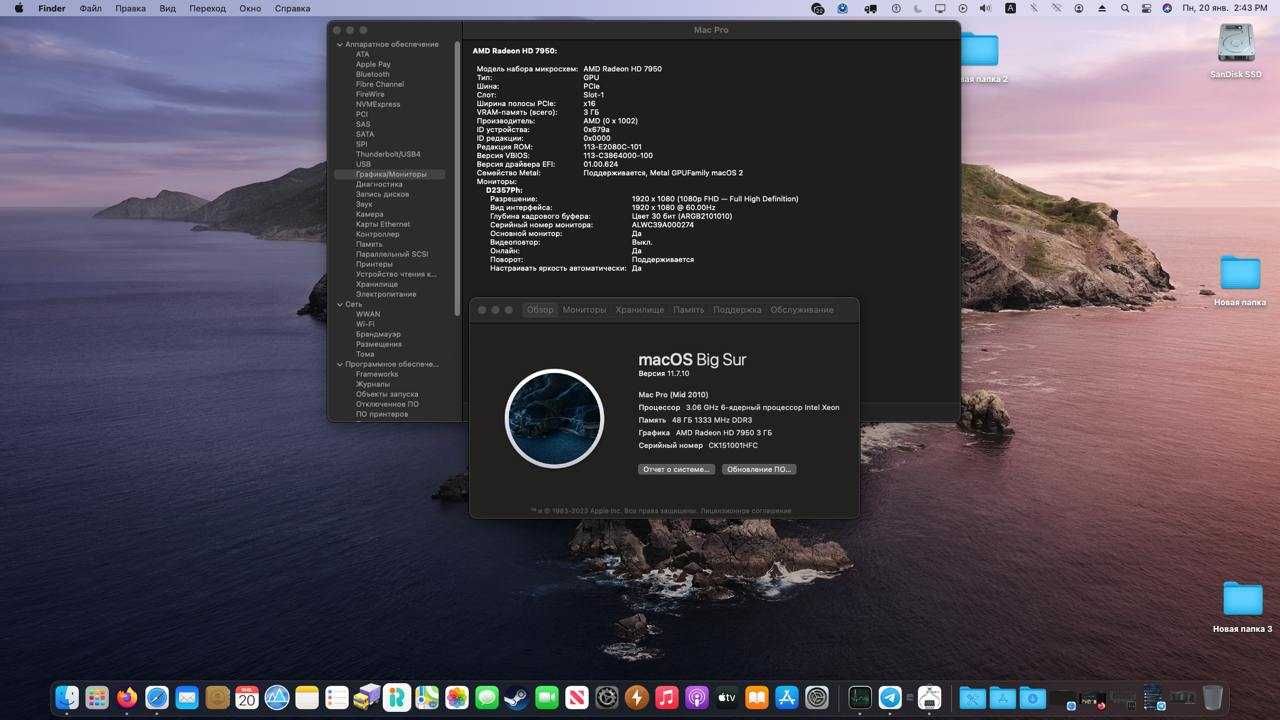1280x720 pixels.
Task: Click the date and time in menu bar
Action: coord(1225,8)
